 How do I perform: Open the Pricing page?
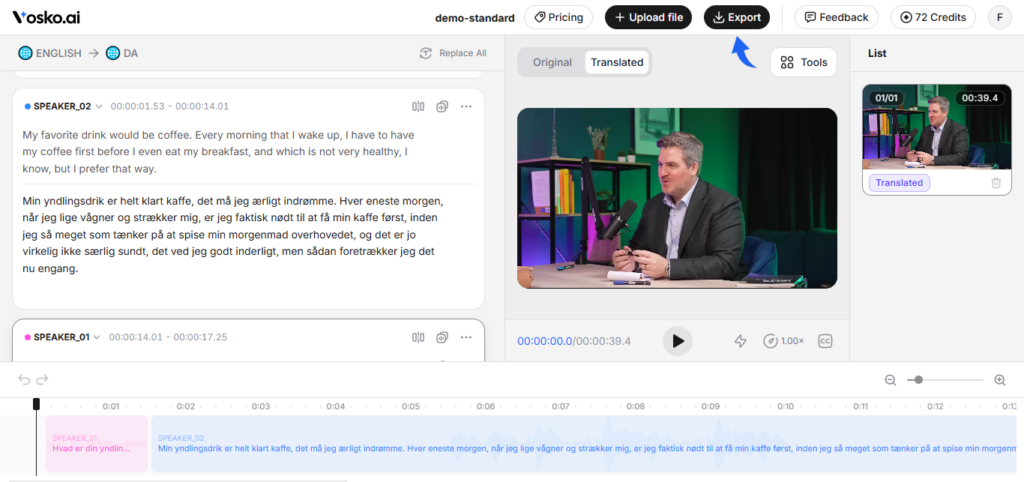tap(558, 18)
